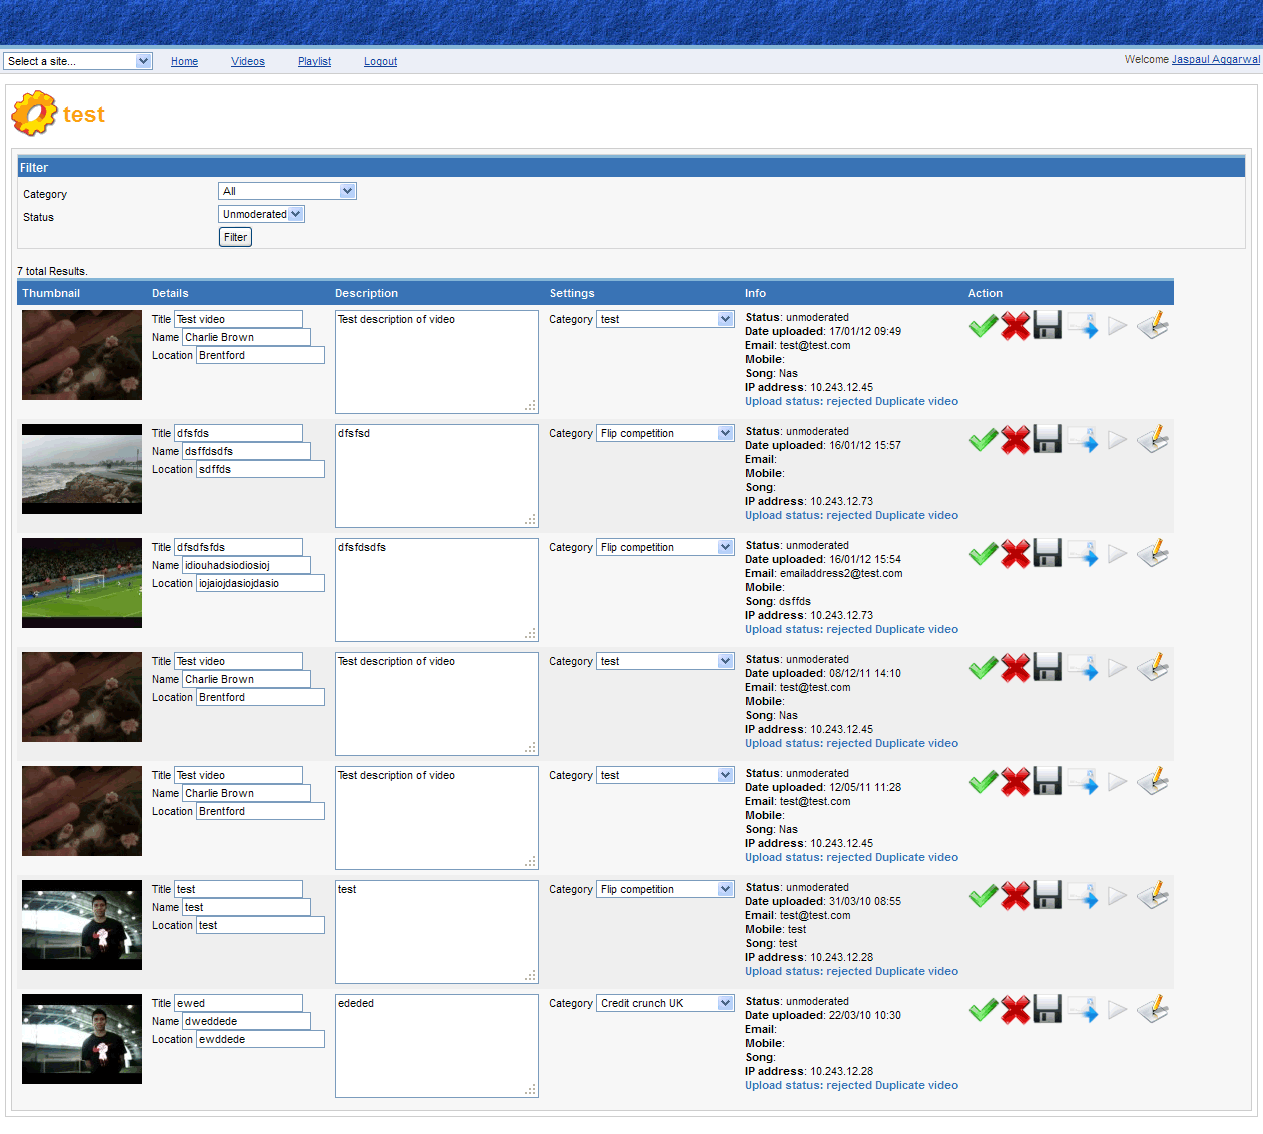Reject the video uploaded 12/05/11 11:28

click(1016, 782)
